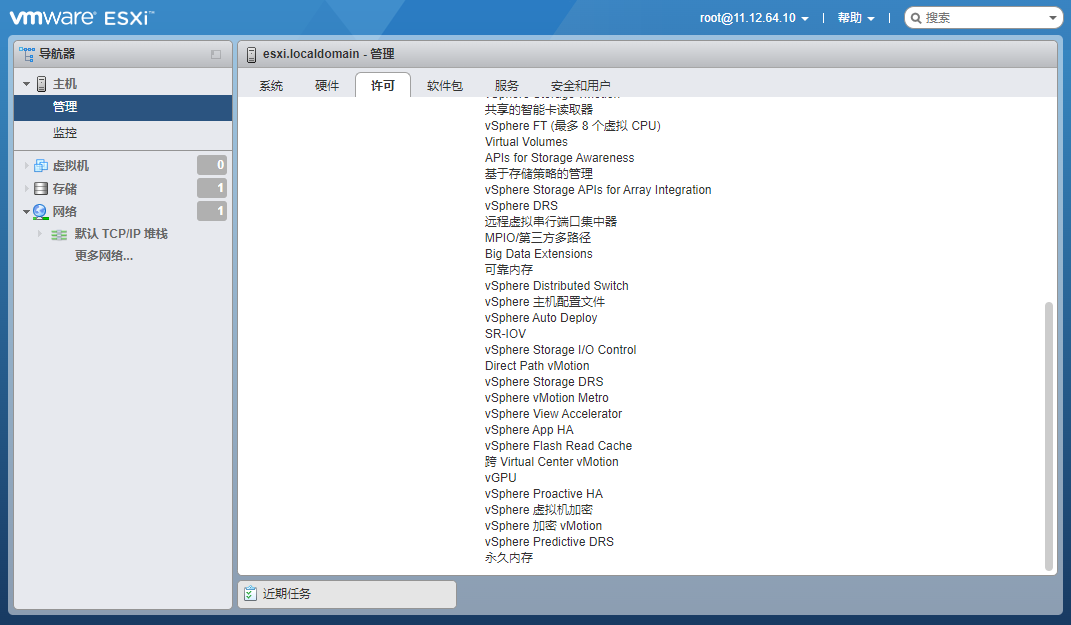
Task: Open the Help dropdown menu
Action: coord(856,18)
